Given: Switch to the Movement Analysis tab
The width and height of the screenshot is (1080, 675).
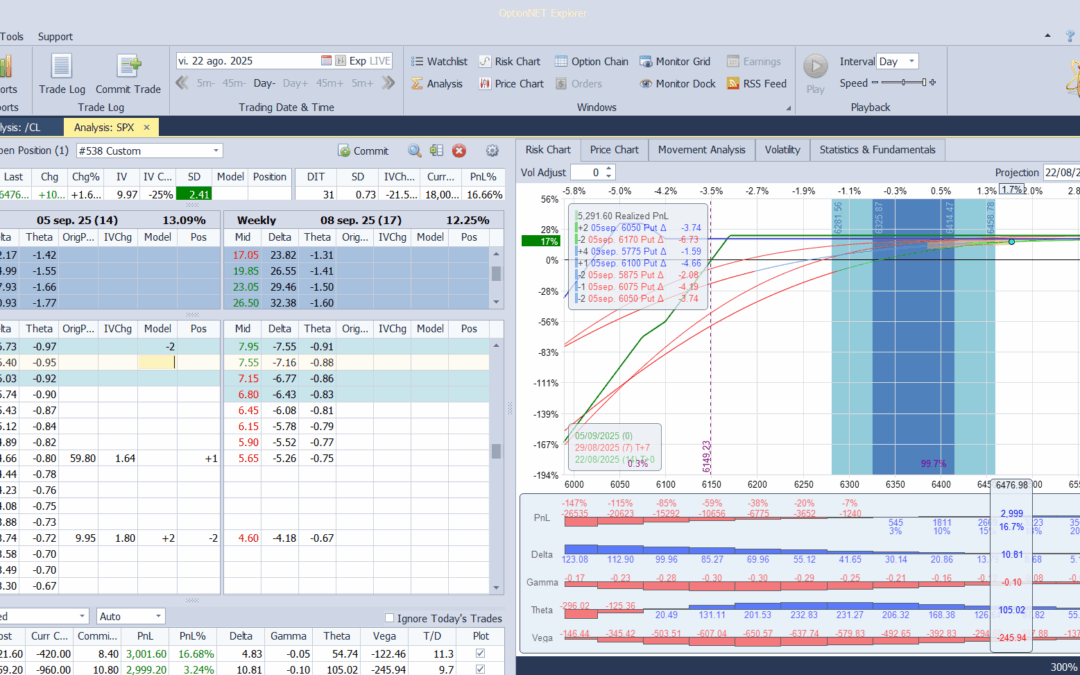Looking at the screenshot, I should click(701, 150).
